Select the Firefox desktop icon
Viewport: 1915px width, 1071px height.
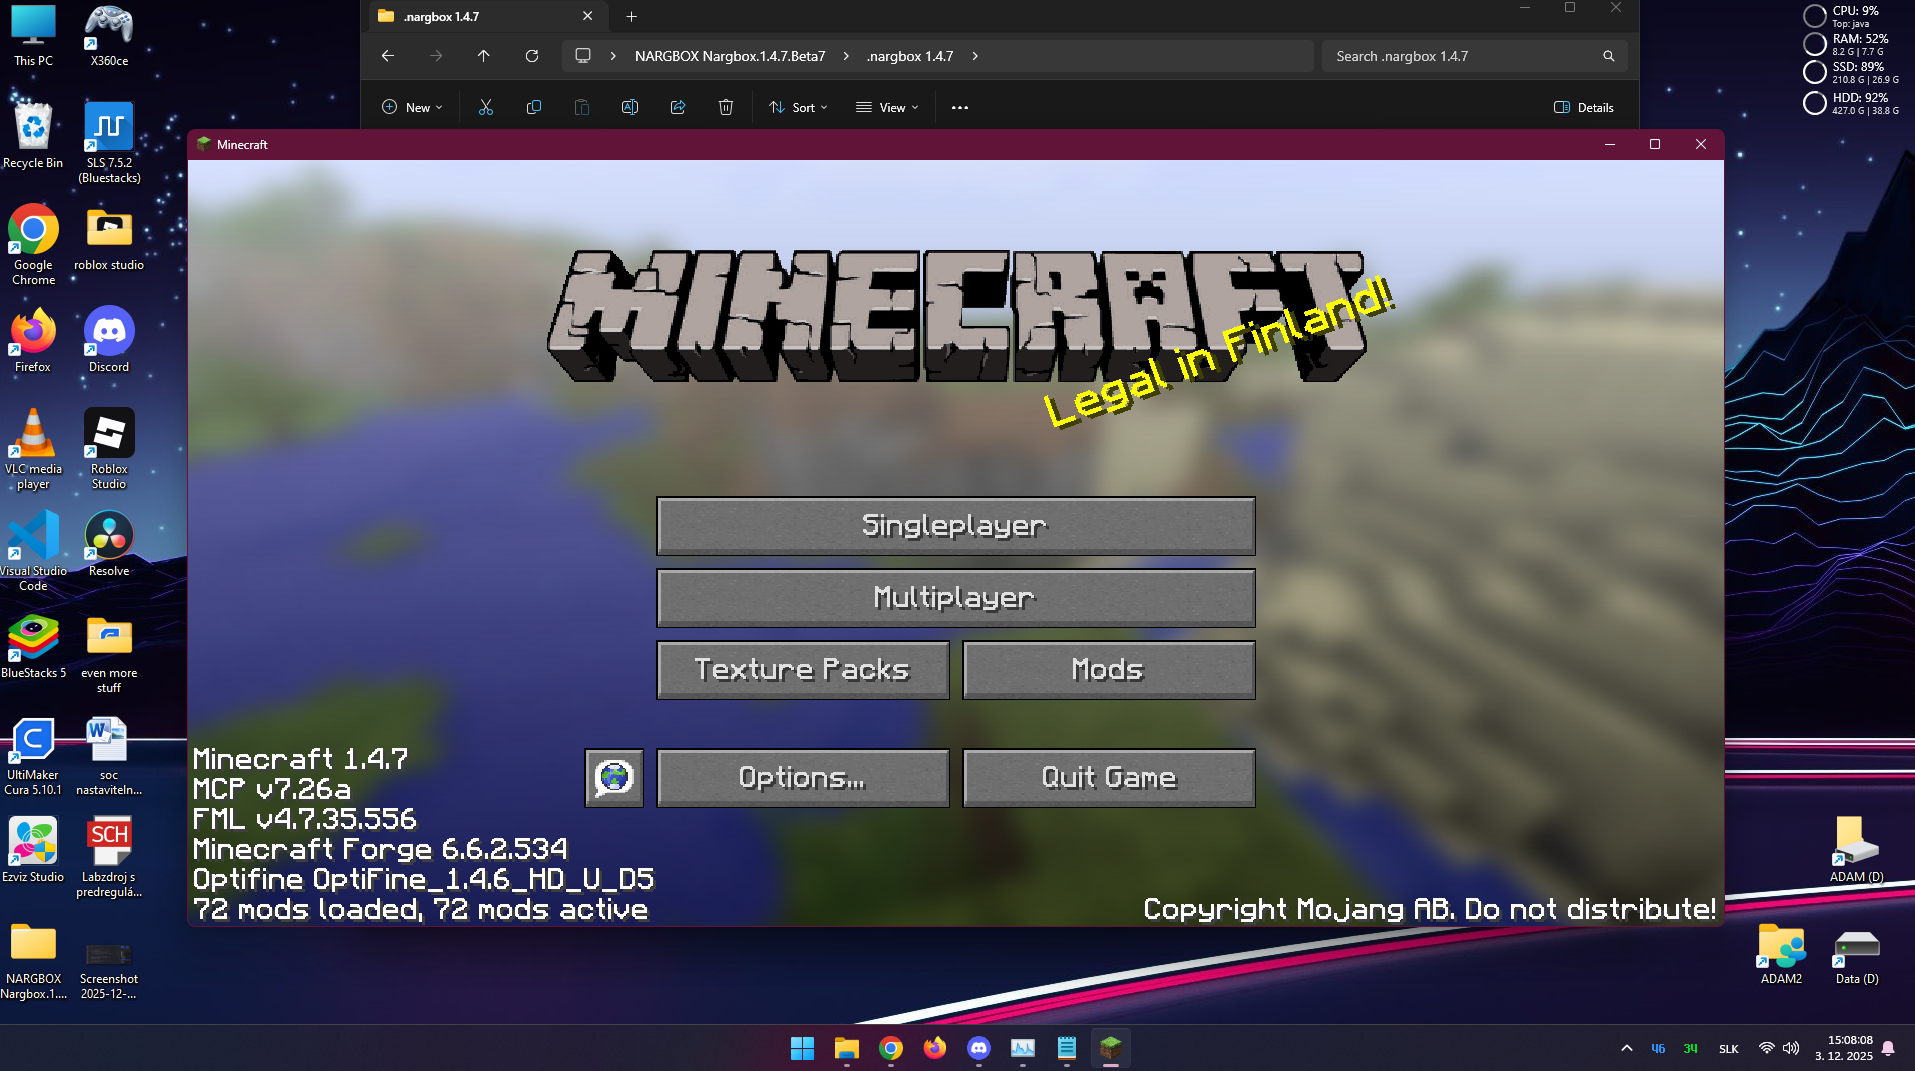33,340
